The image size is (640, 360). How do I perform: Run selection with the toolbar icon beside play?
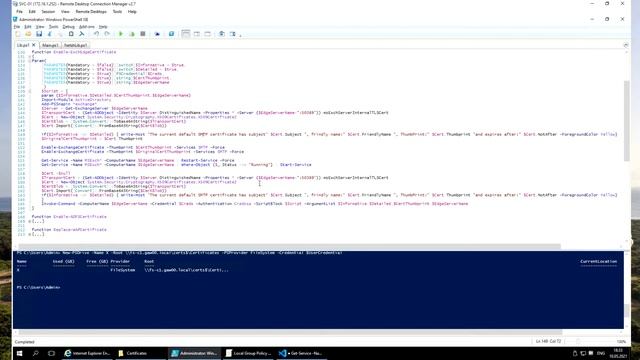coord(132,34)
